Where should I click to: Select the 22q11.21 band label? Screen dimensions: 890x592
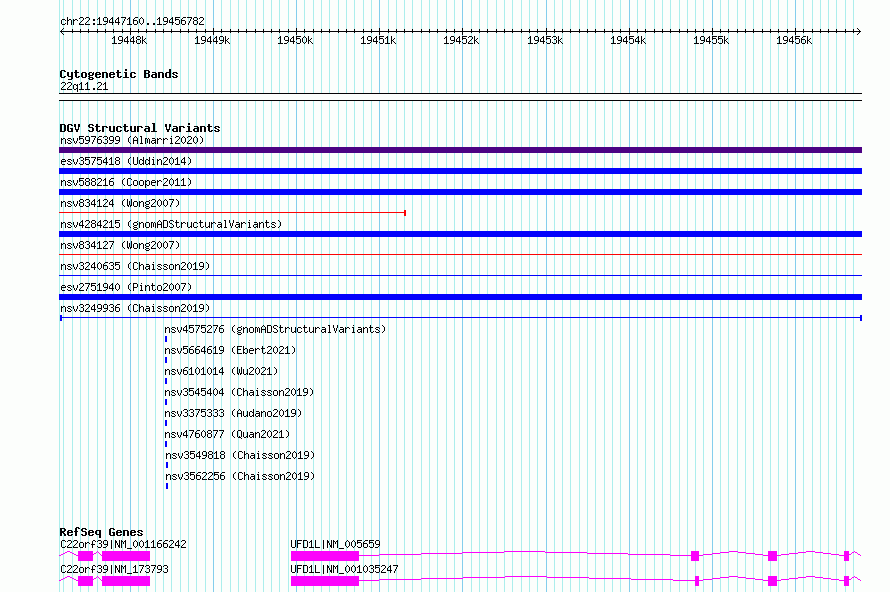point(84,86)
